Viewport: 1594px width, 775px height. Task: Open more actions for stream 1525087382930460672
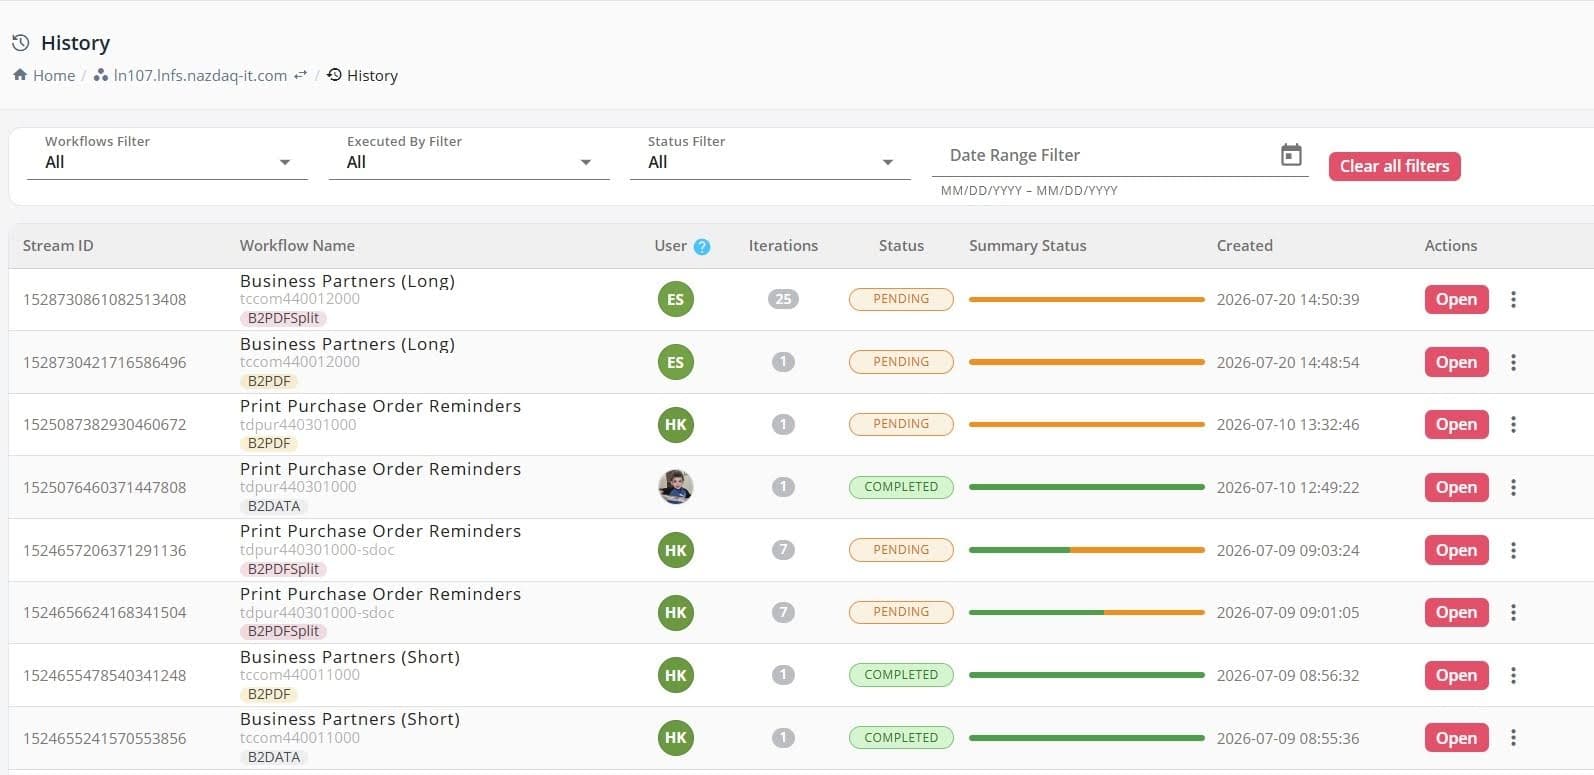coord(1513,425)
